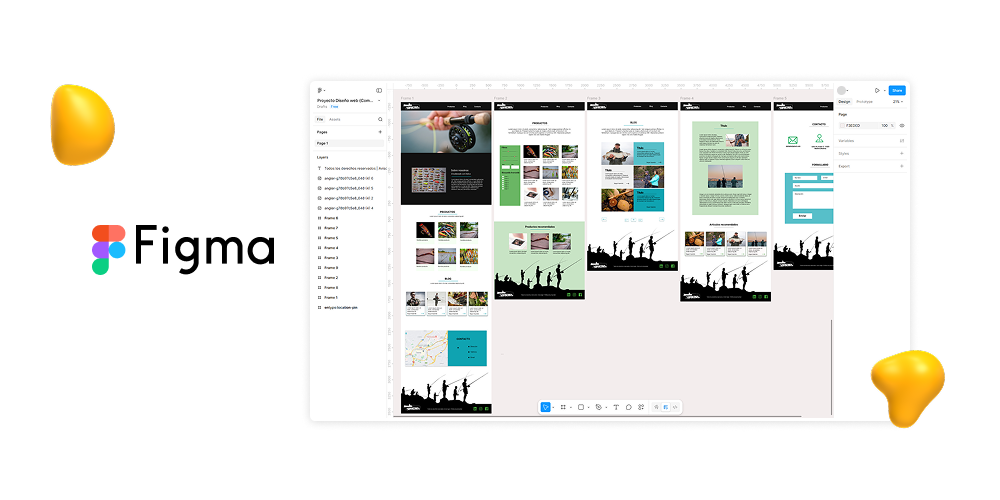Click the horizontal canvas scrollbar

[597, 416]
